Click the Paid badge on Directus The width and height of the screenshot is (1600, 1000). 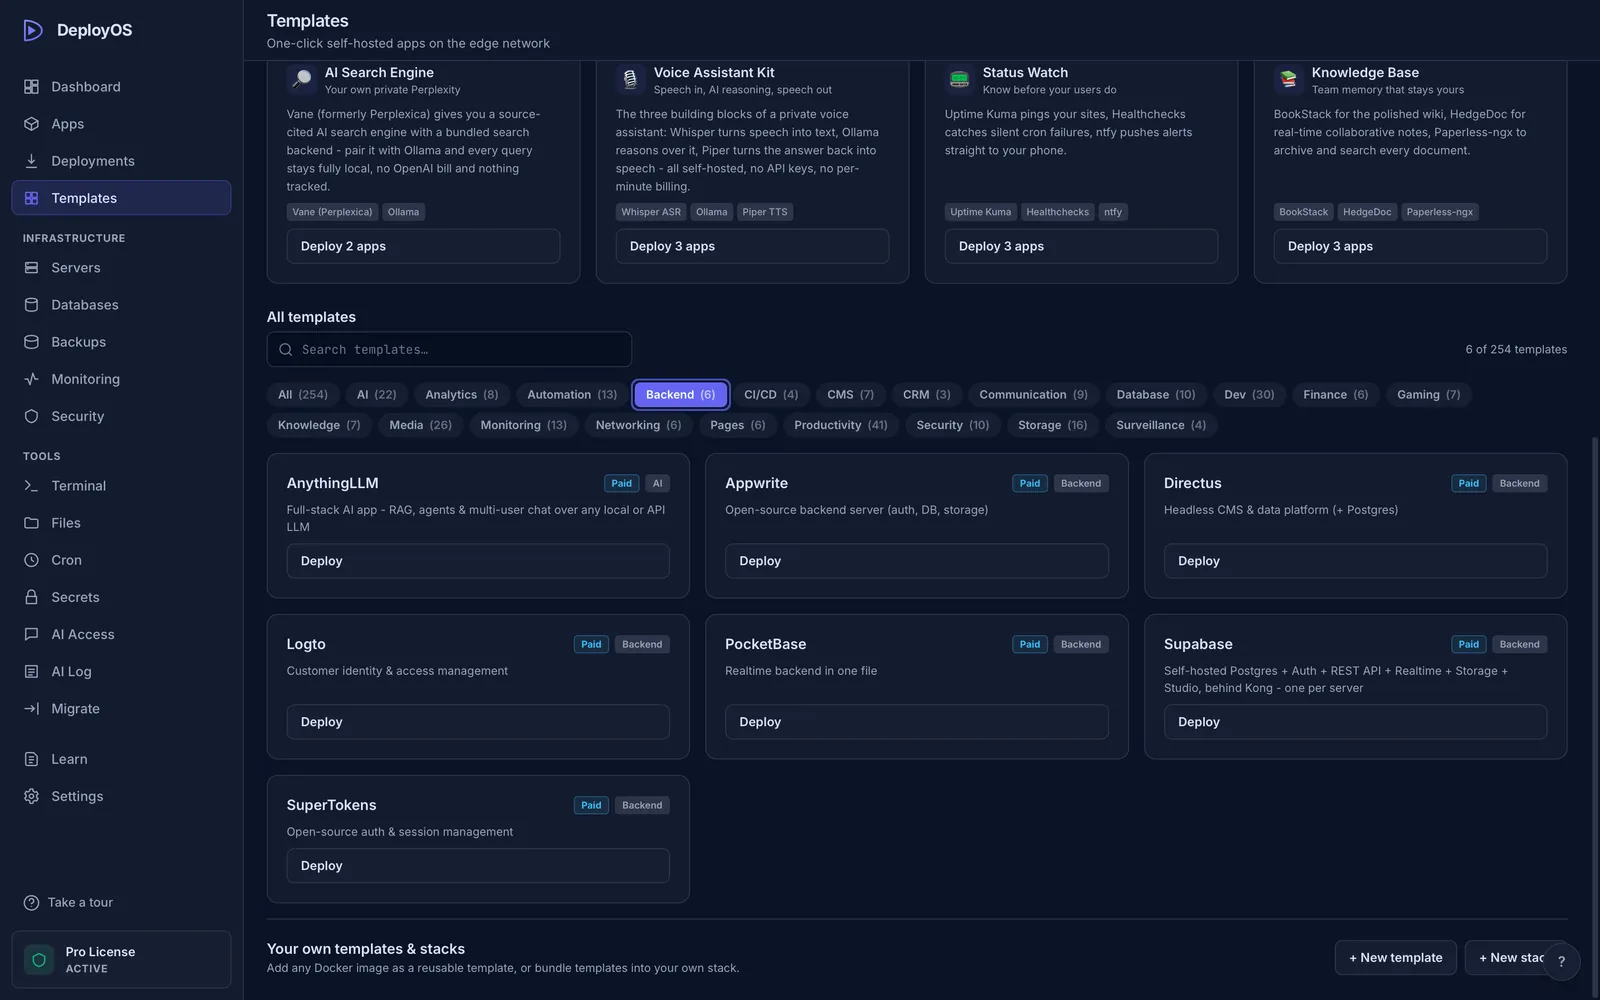[x=1468, y=484]
